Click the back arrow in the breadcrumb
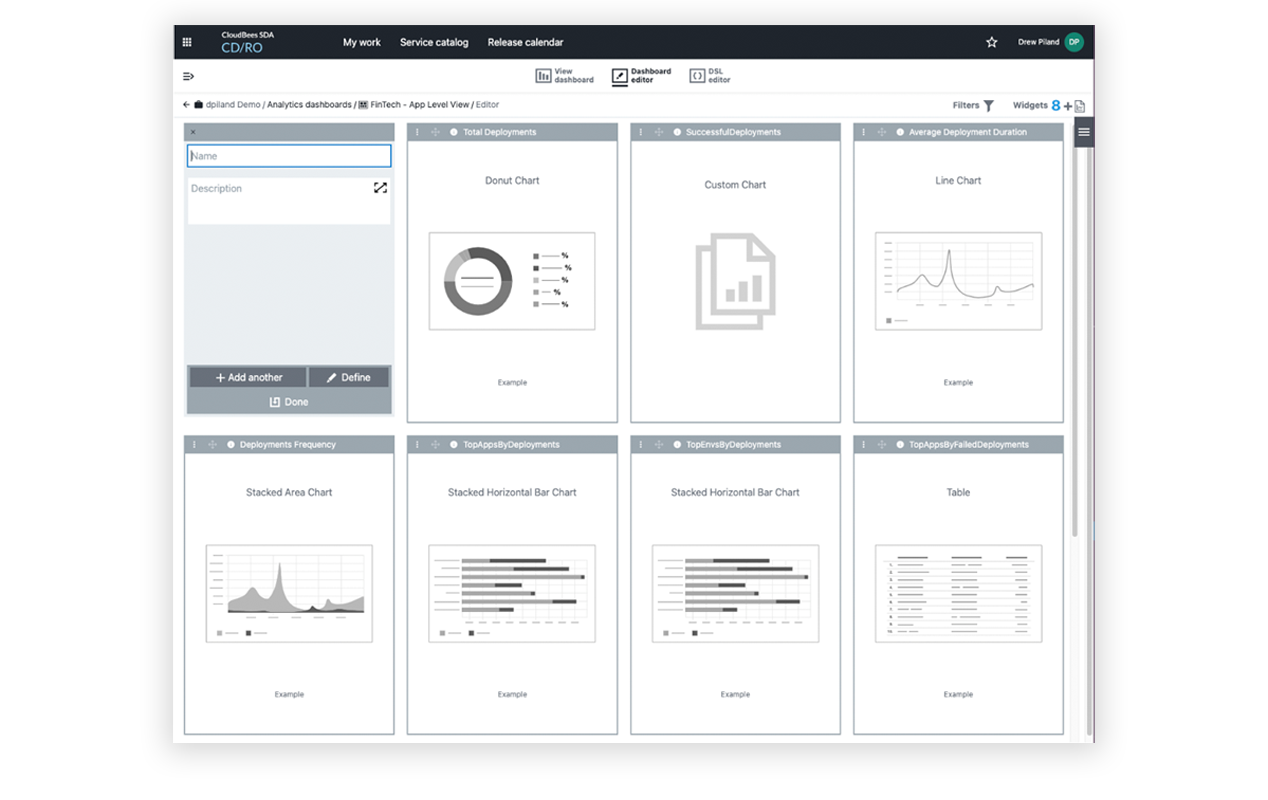Viewport: 1268px width, 800px height. click(186, 104)
